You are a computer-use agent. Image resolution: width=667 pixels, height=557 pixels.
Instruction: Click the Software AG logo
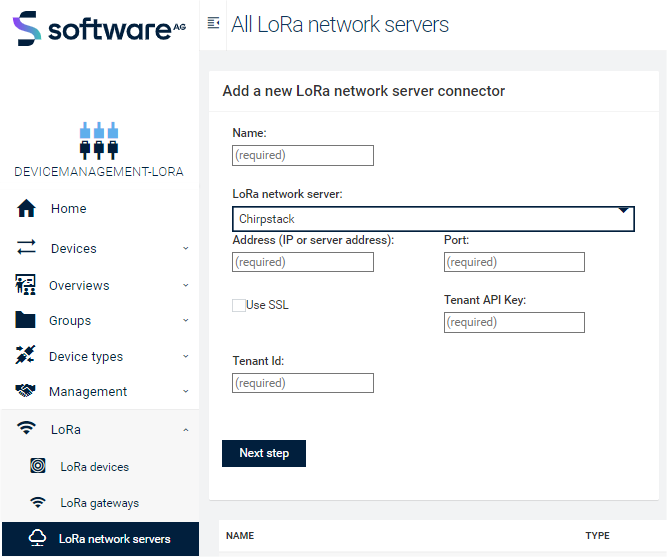tap(99, 28)
